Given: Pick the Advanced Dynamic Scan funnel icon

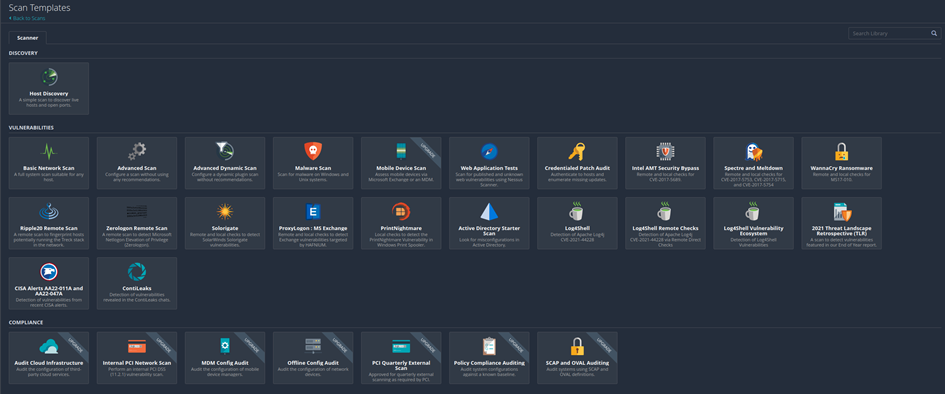Looking at the screenshot, I should 225,151.
